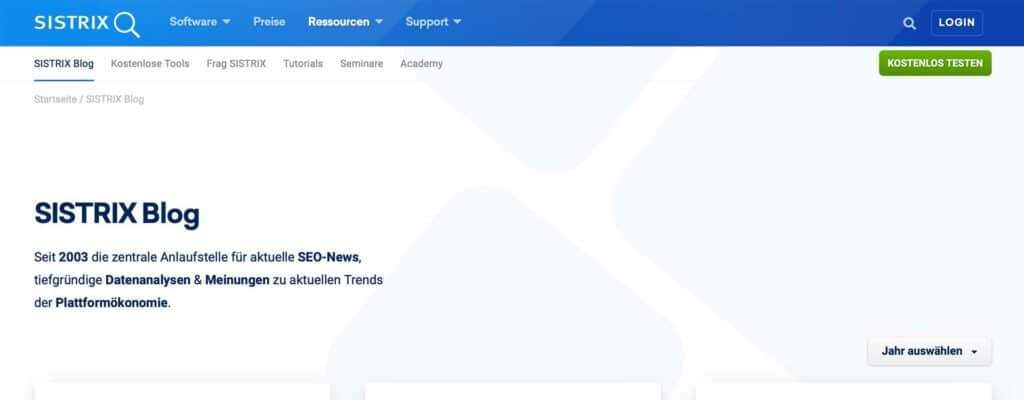Expand the Software dropdown menu
The image size is (1024, 400).
[x=200, y=22]
